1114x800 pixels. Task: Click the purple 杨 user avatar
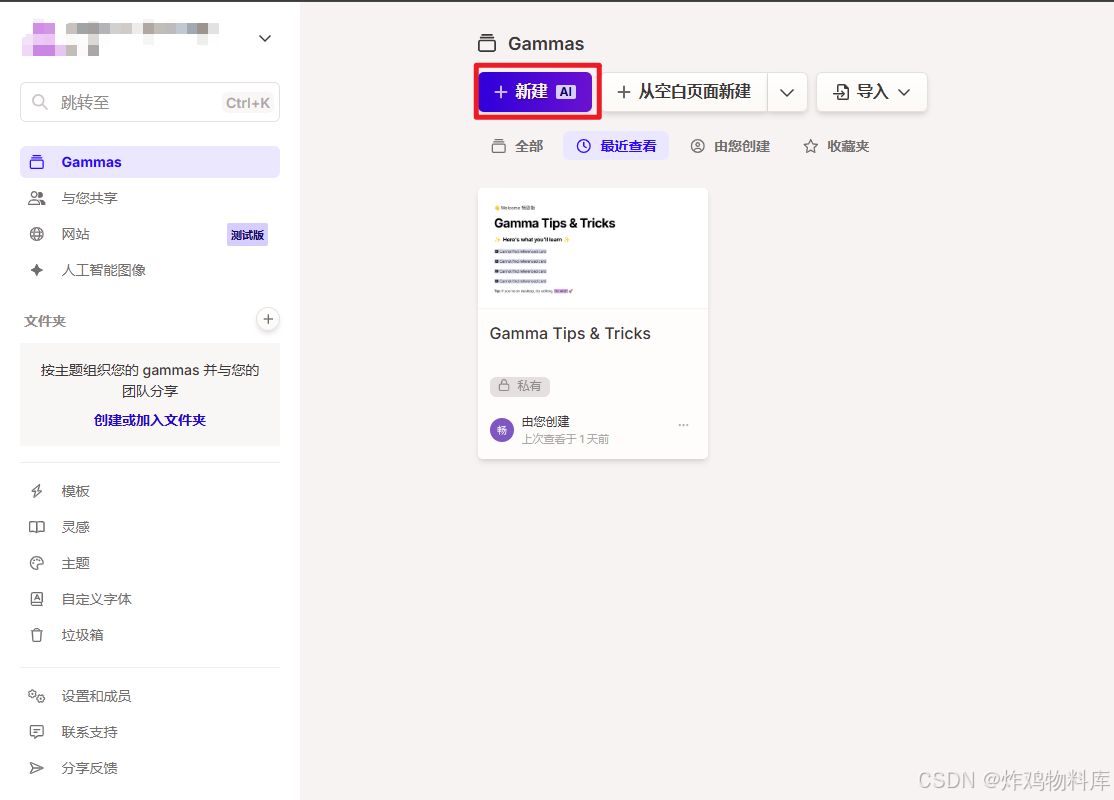click(x=502, y=430)
